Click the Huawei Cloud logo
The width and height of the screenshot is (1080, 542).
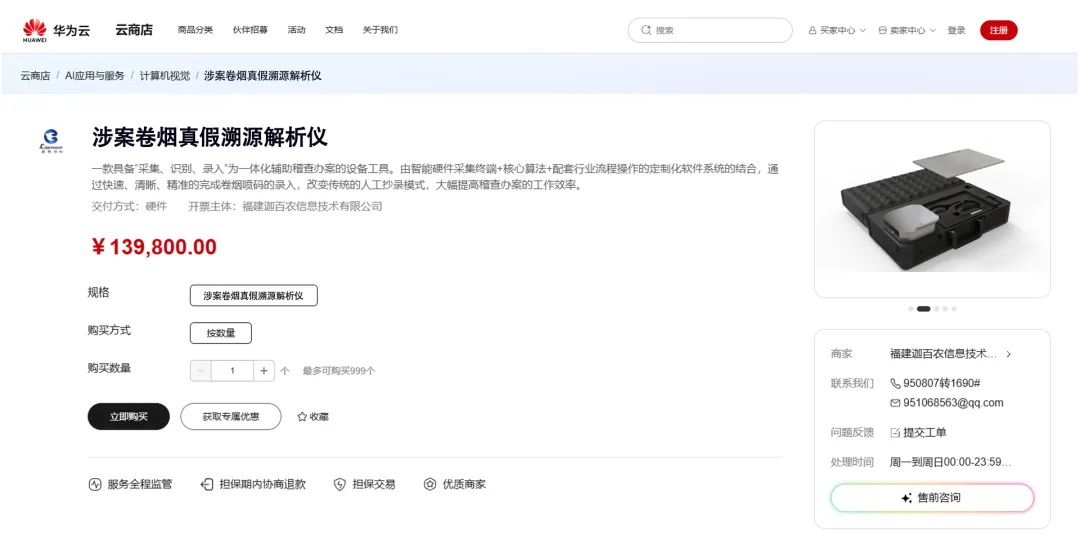[x=56, y=30]
